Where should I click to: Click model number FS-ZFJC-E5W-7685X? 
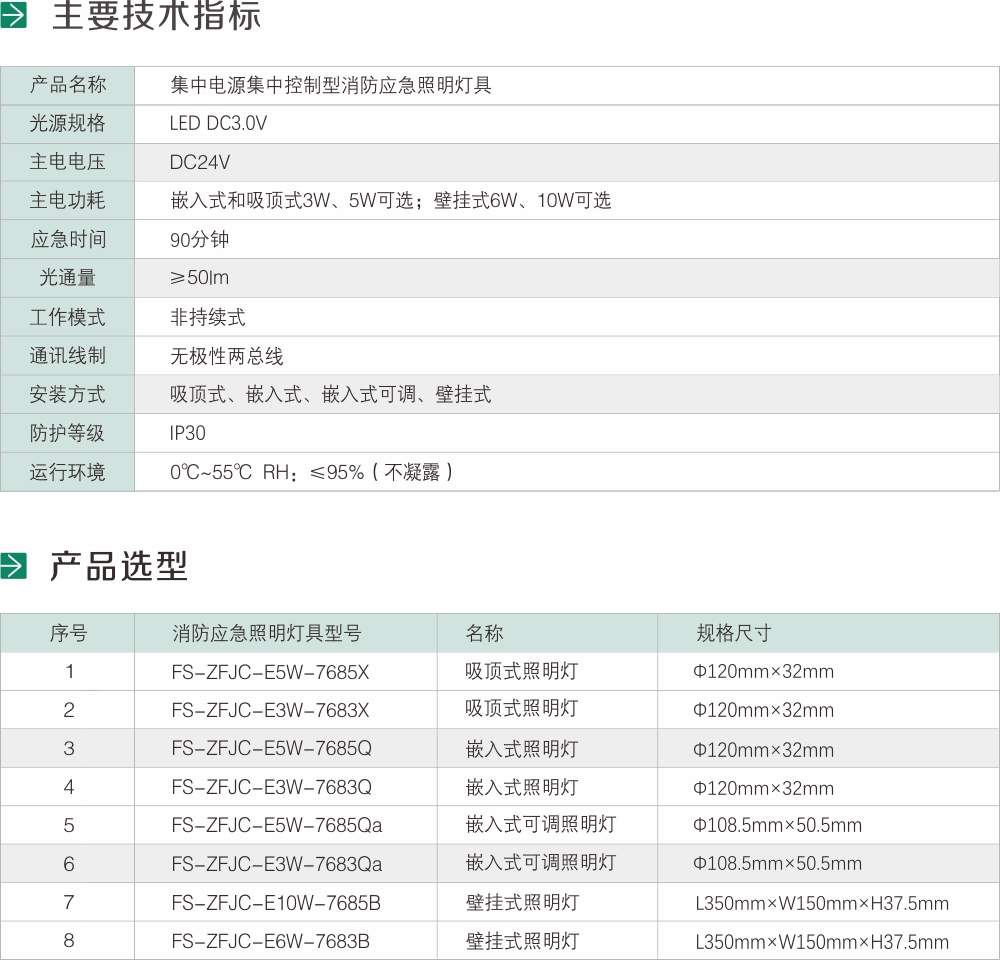(x=264, y=671)
